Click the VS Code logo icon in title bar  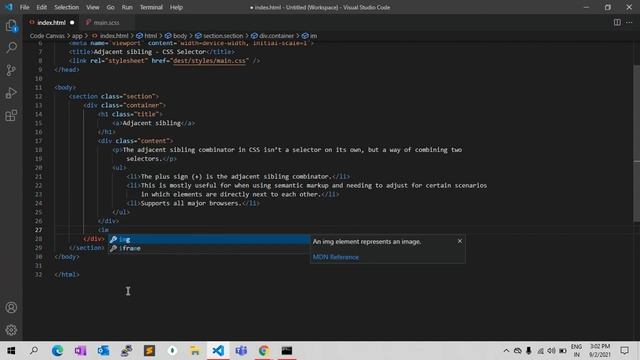[9, 7]
